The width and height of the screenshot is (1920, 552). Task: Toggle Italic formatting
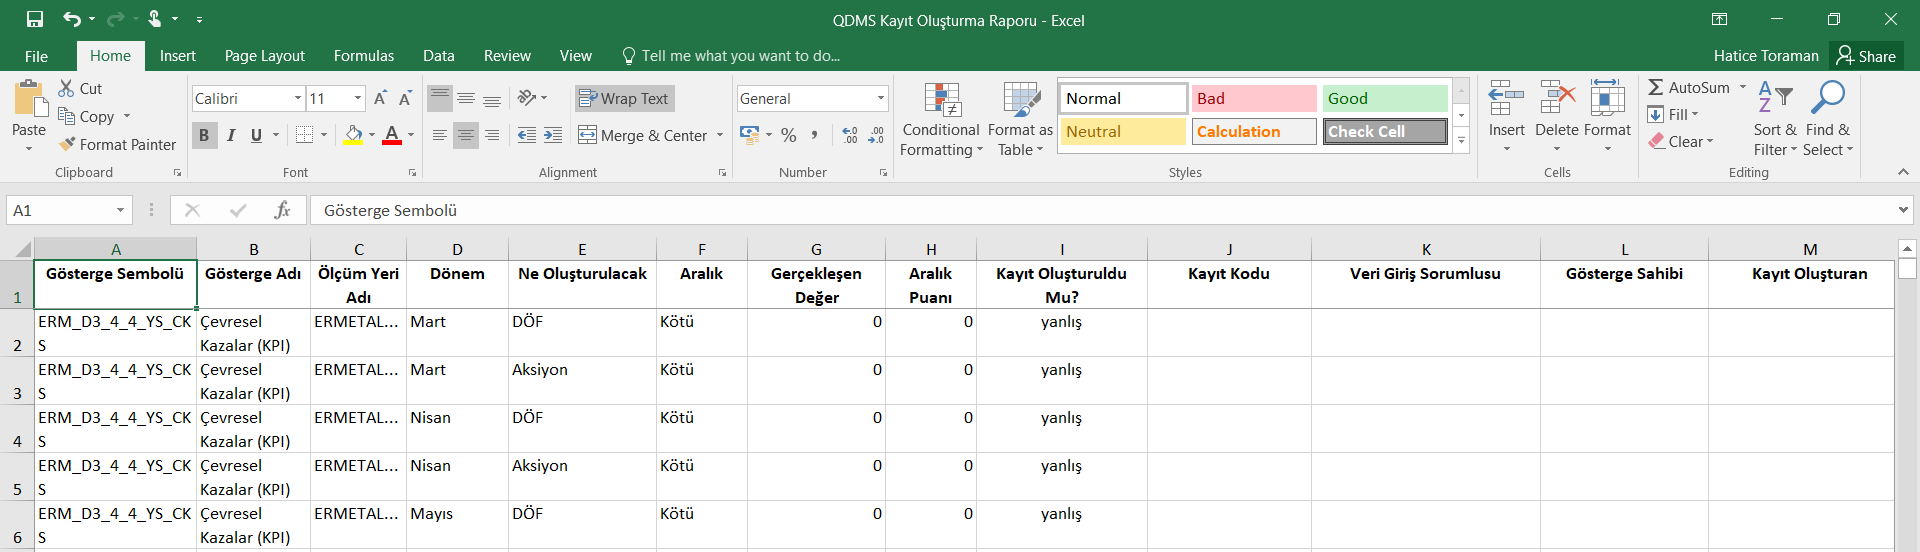[x=231, y=135]
